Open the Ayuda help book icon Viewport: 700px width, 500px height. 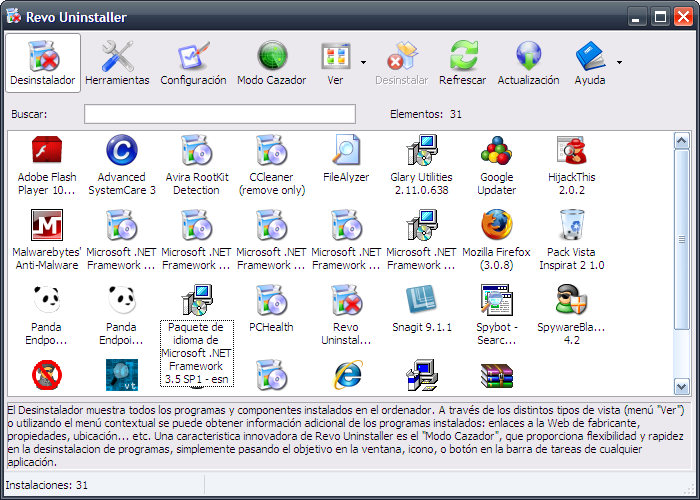click(590, 63)
